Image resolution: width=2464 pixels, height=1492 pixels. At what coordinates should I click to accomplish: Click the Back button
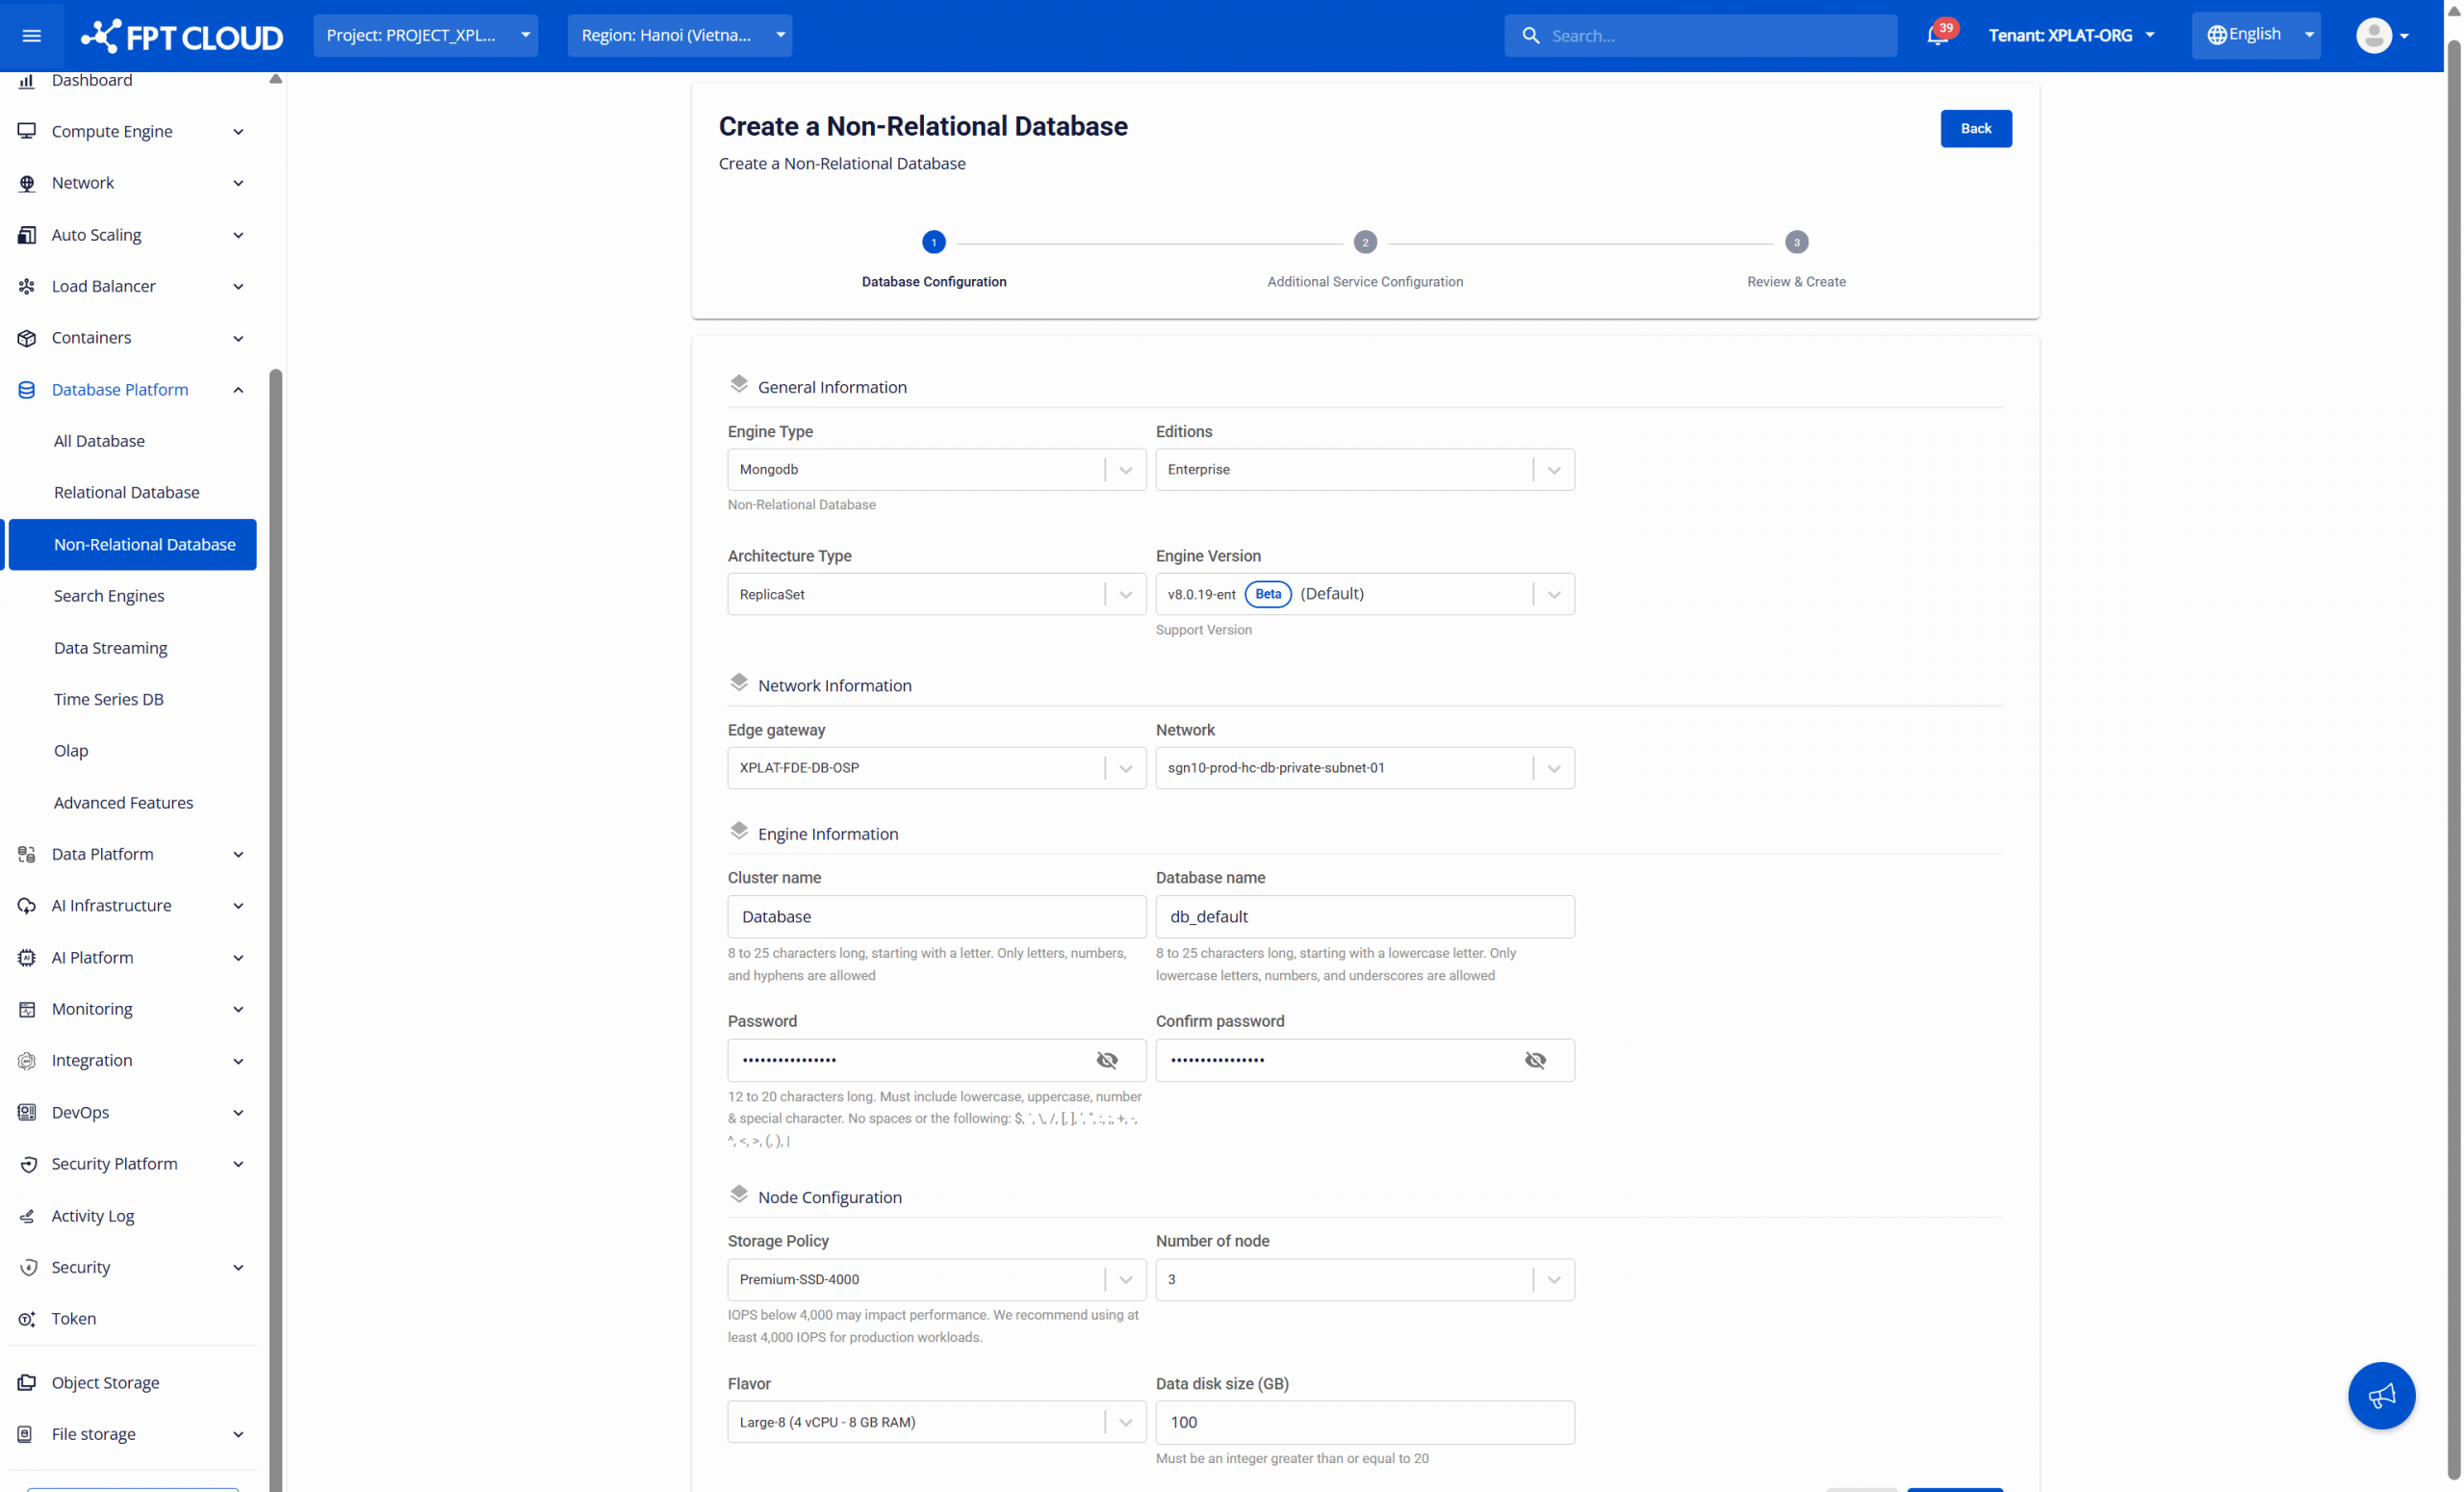pyautogui.click(x=1975, y=128)
